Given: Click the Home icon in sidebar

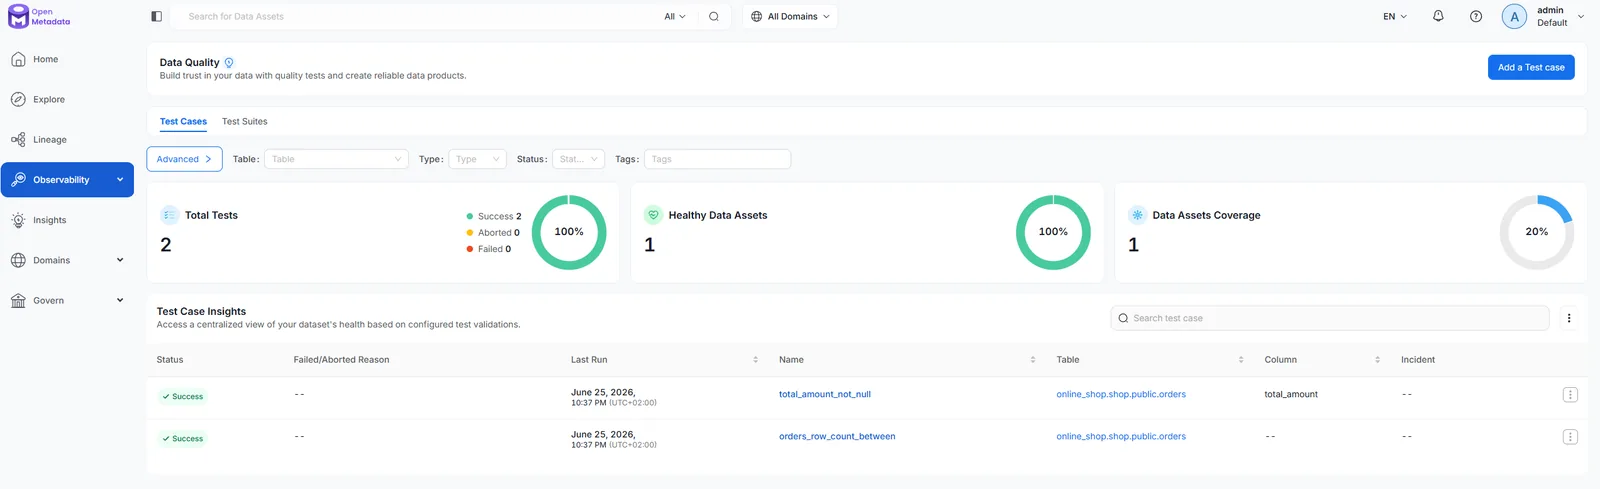Looking at the screenshot, I should (x=18, y=59).
